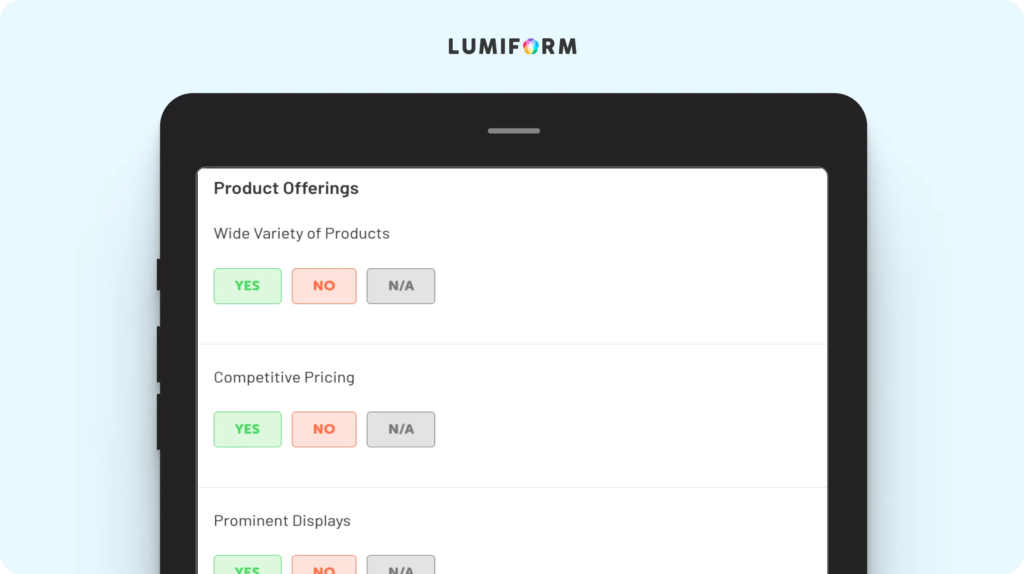This screenshot has height=574, width=1024.
Task: Pick NO for Prominent Displays
Action: [324, 566]
